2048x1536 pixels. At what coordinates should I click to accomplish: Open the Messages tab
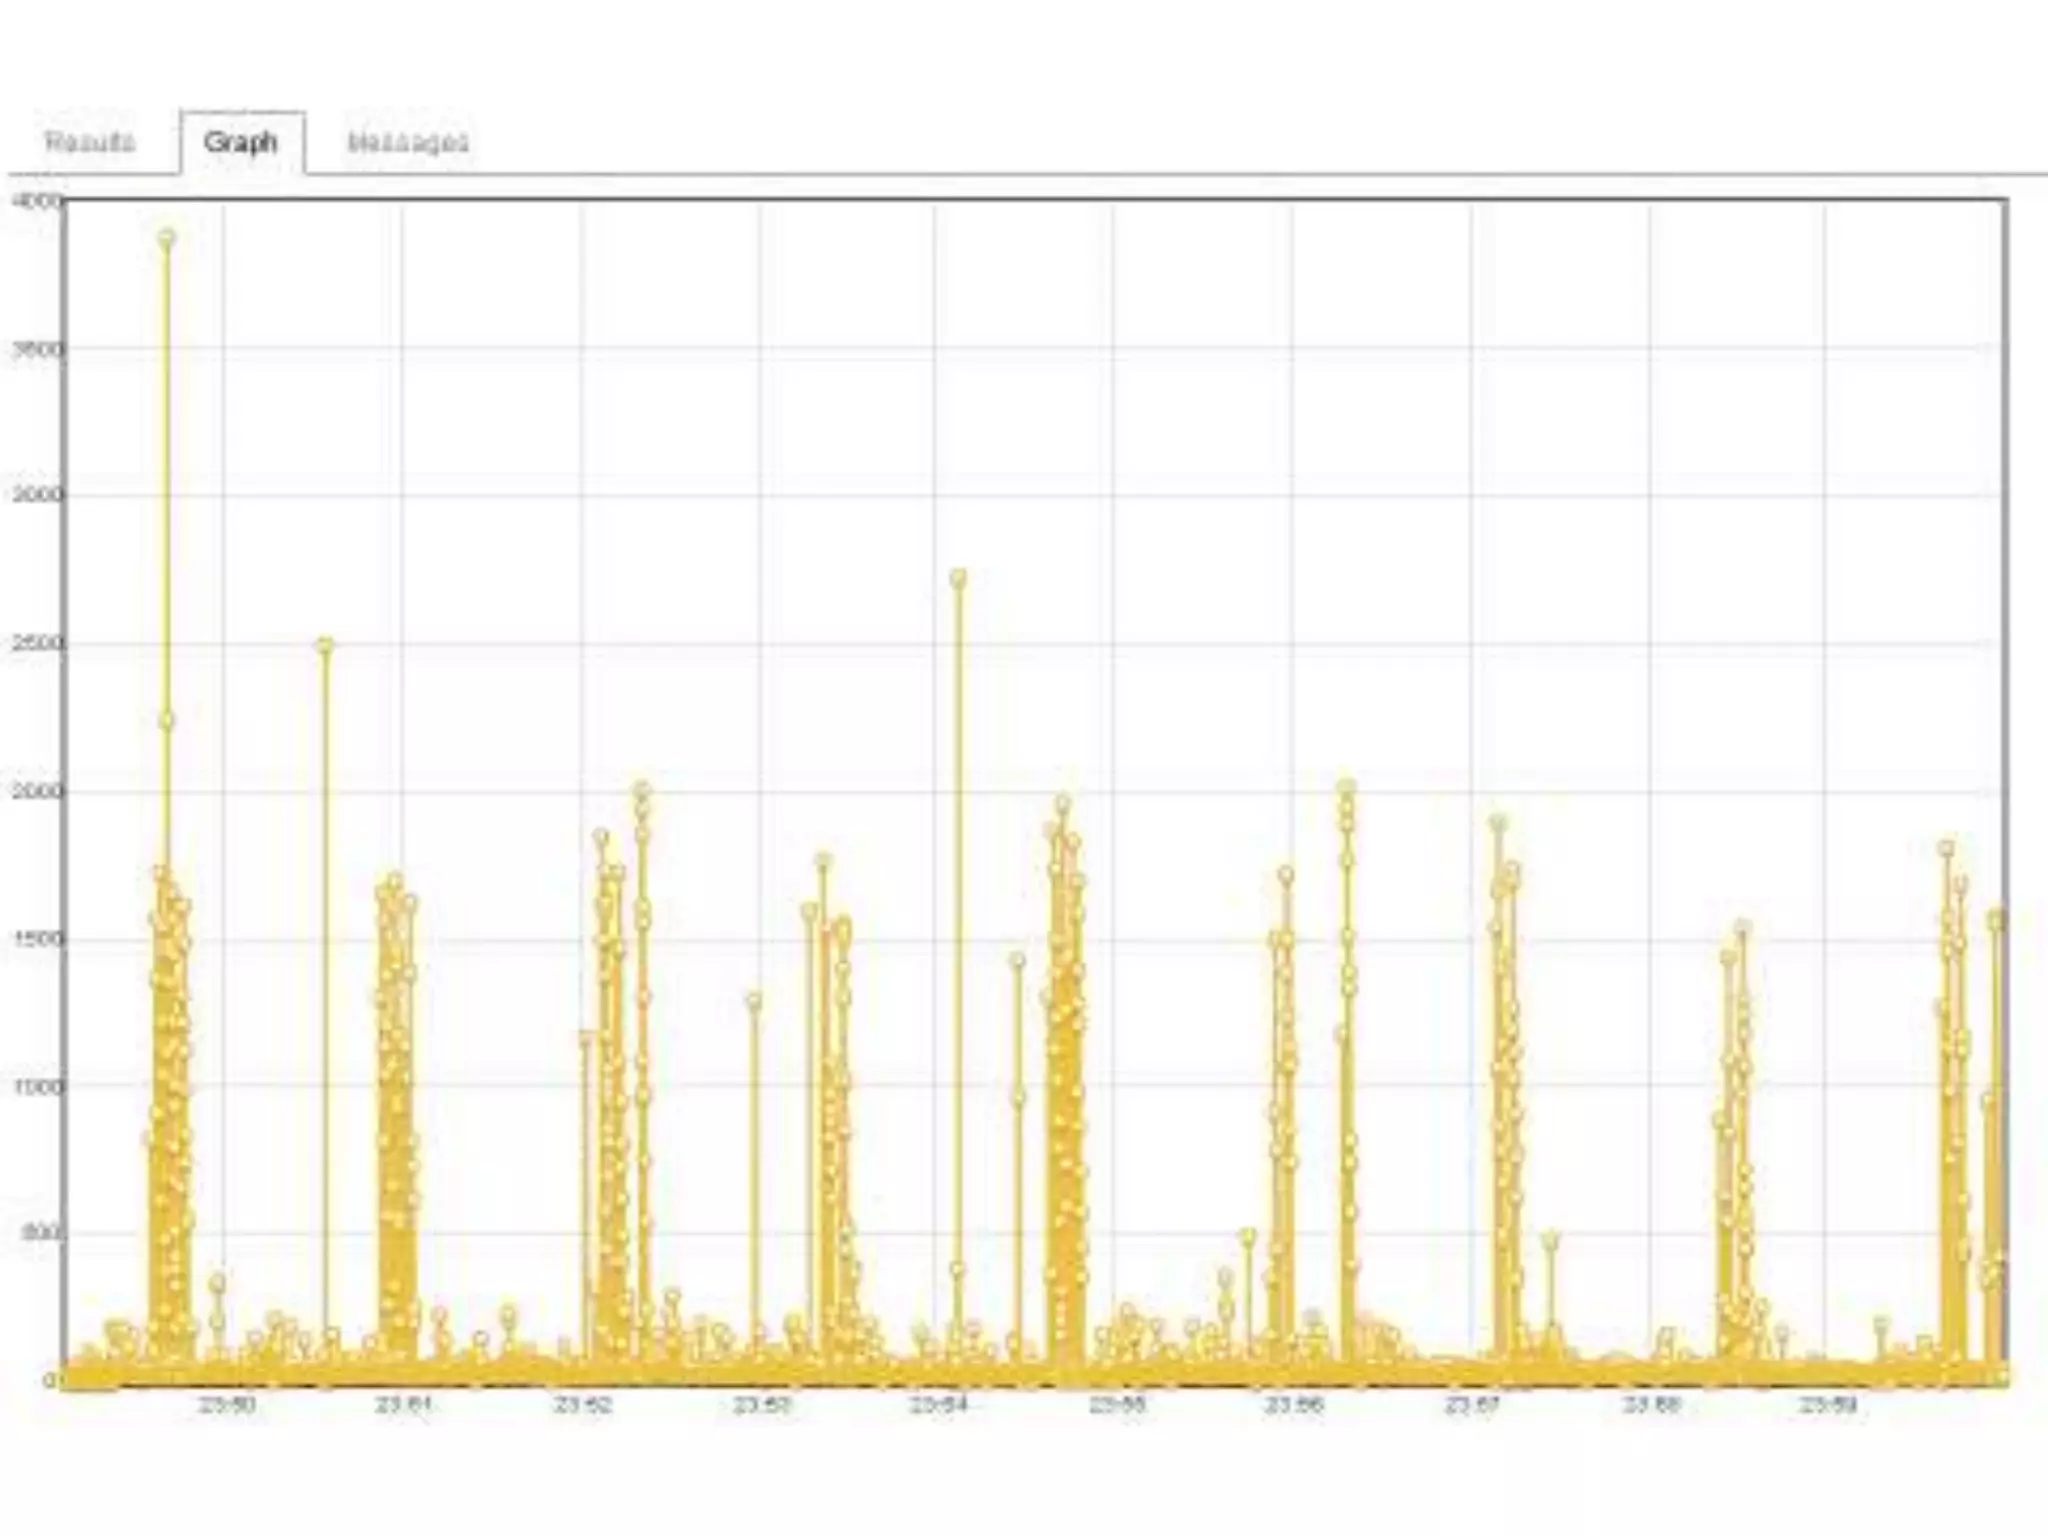(x=408, y=142)
